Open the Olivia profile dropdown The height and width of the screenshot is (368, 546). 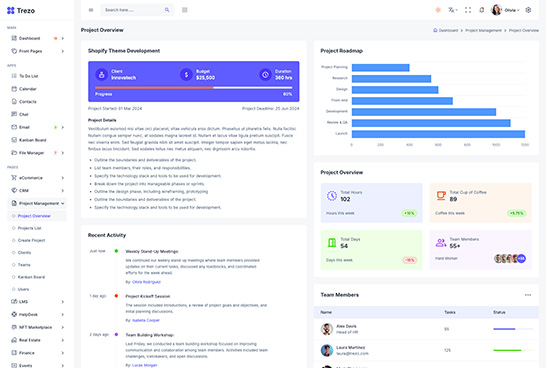[505, 10]
